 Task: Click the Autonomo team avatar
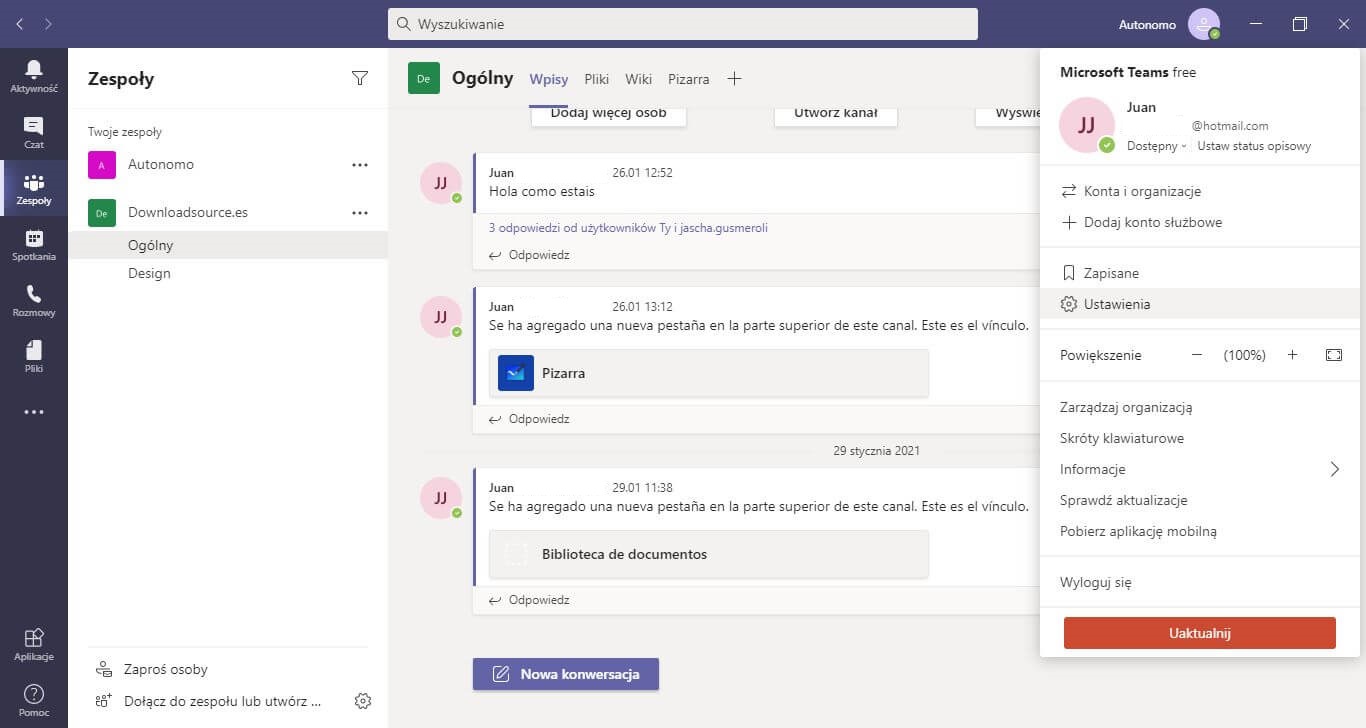[102, 165]
